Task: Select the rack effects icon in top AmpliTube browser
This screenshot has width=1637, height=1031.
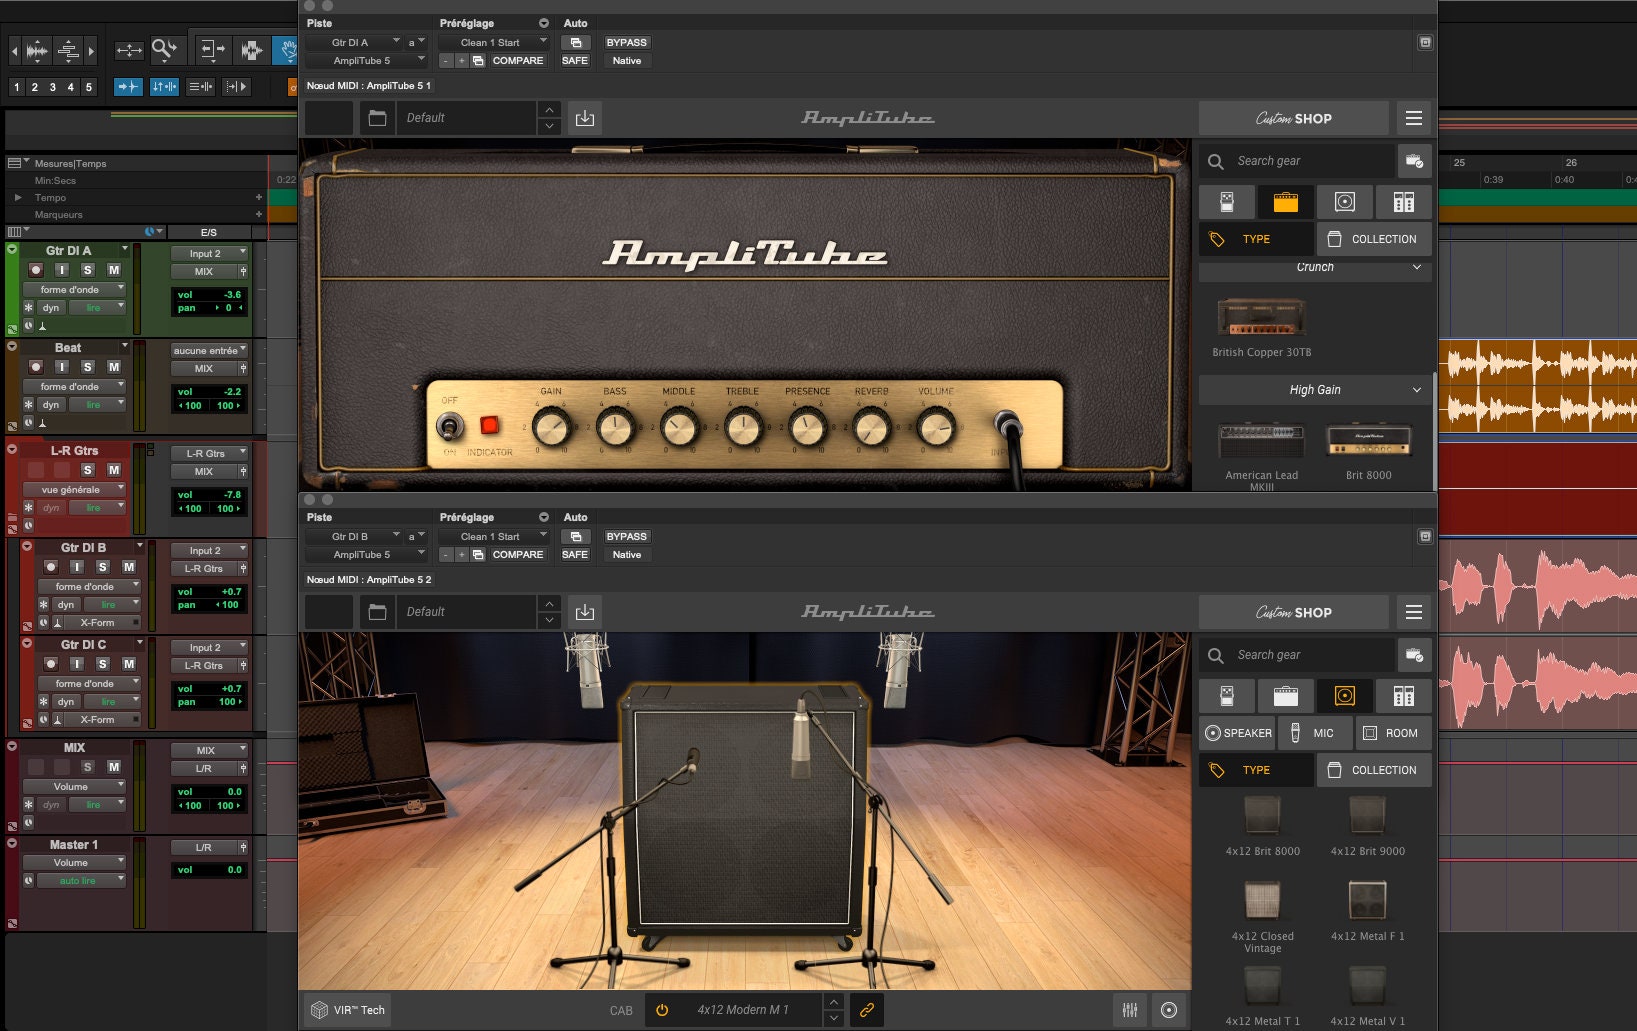Action: pyautogui.click(x=1403, y=202)
